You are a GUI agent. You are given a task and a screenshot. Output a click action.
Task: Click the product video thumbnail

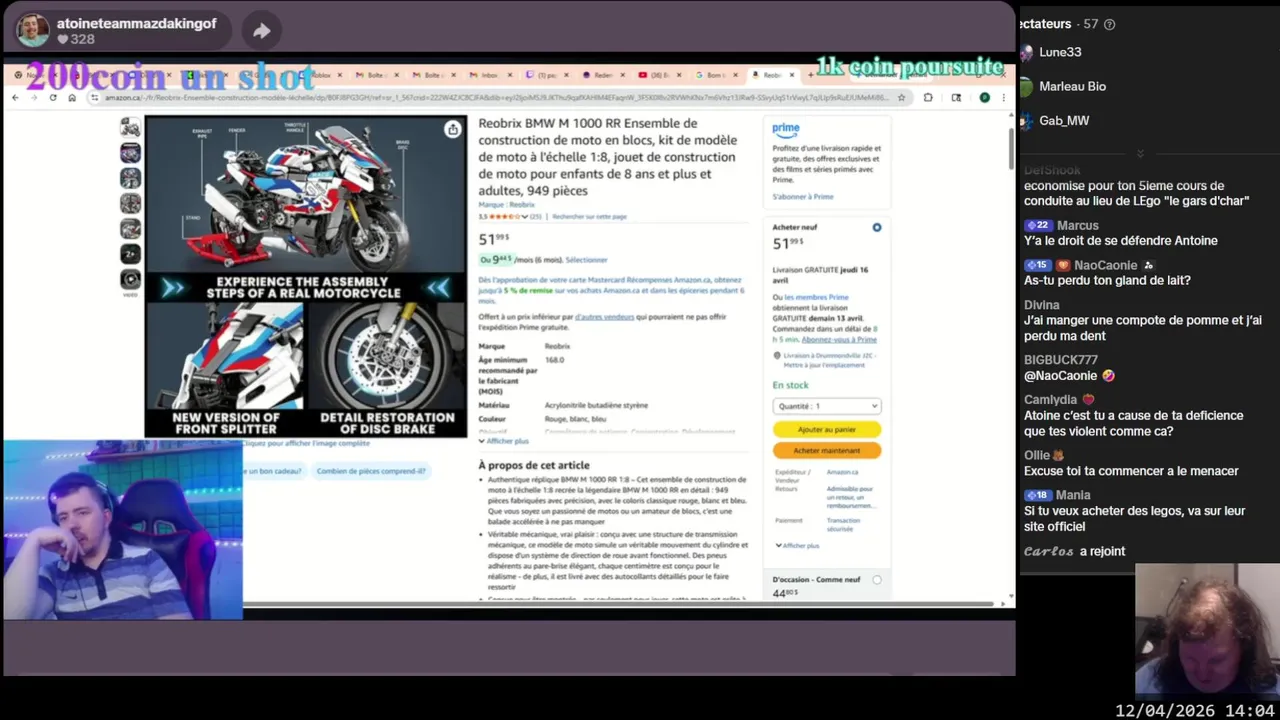tap(130, 280)
